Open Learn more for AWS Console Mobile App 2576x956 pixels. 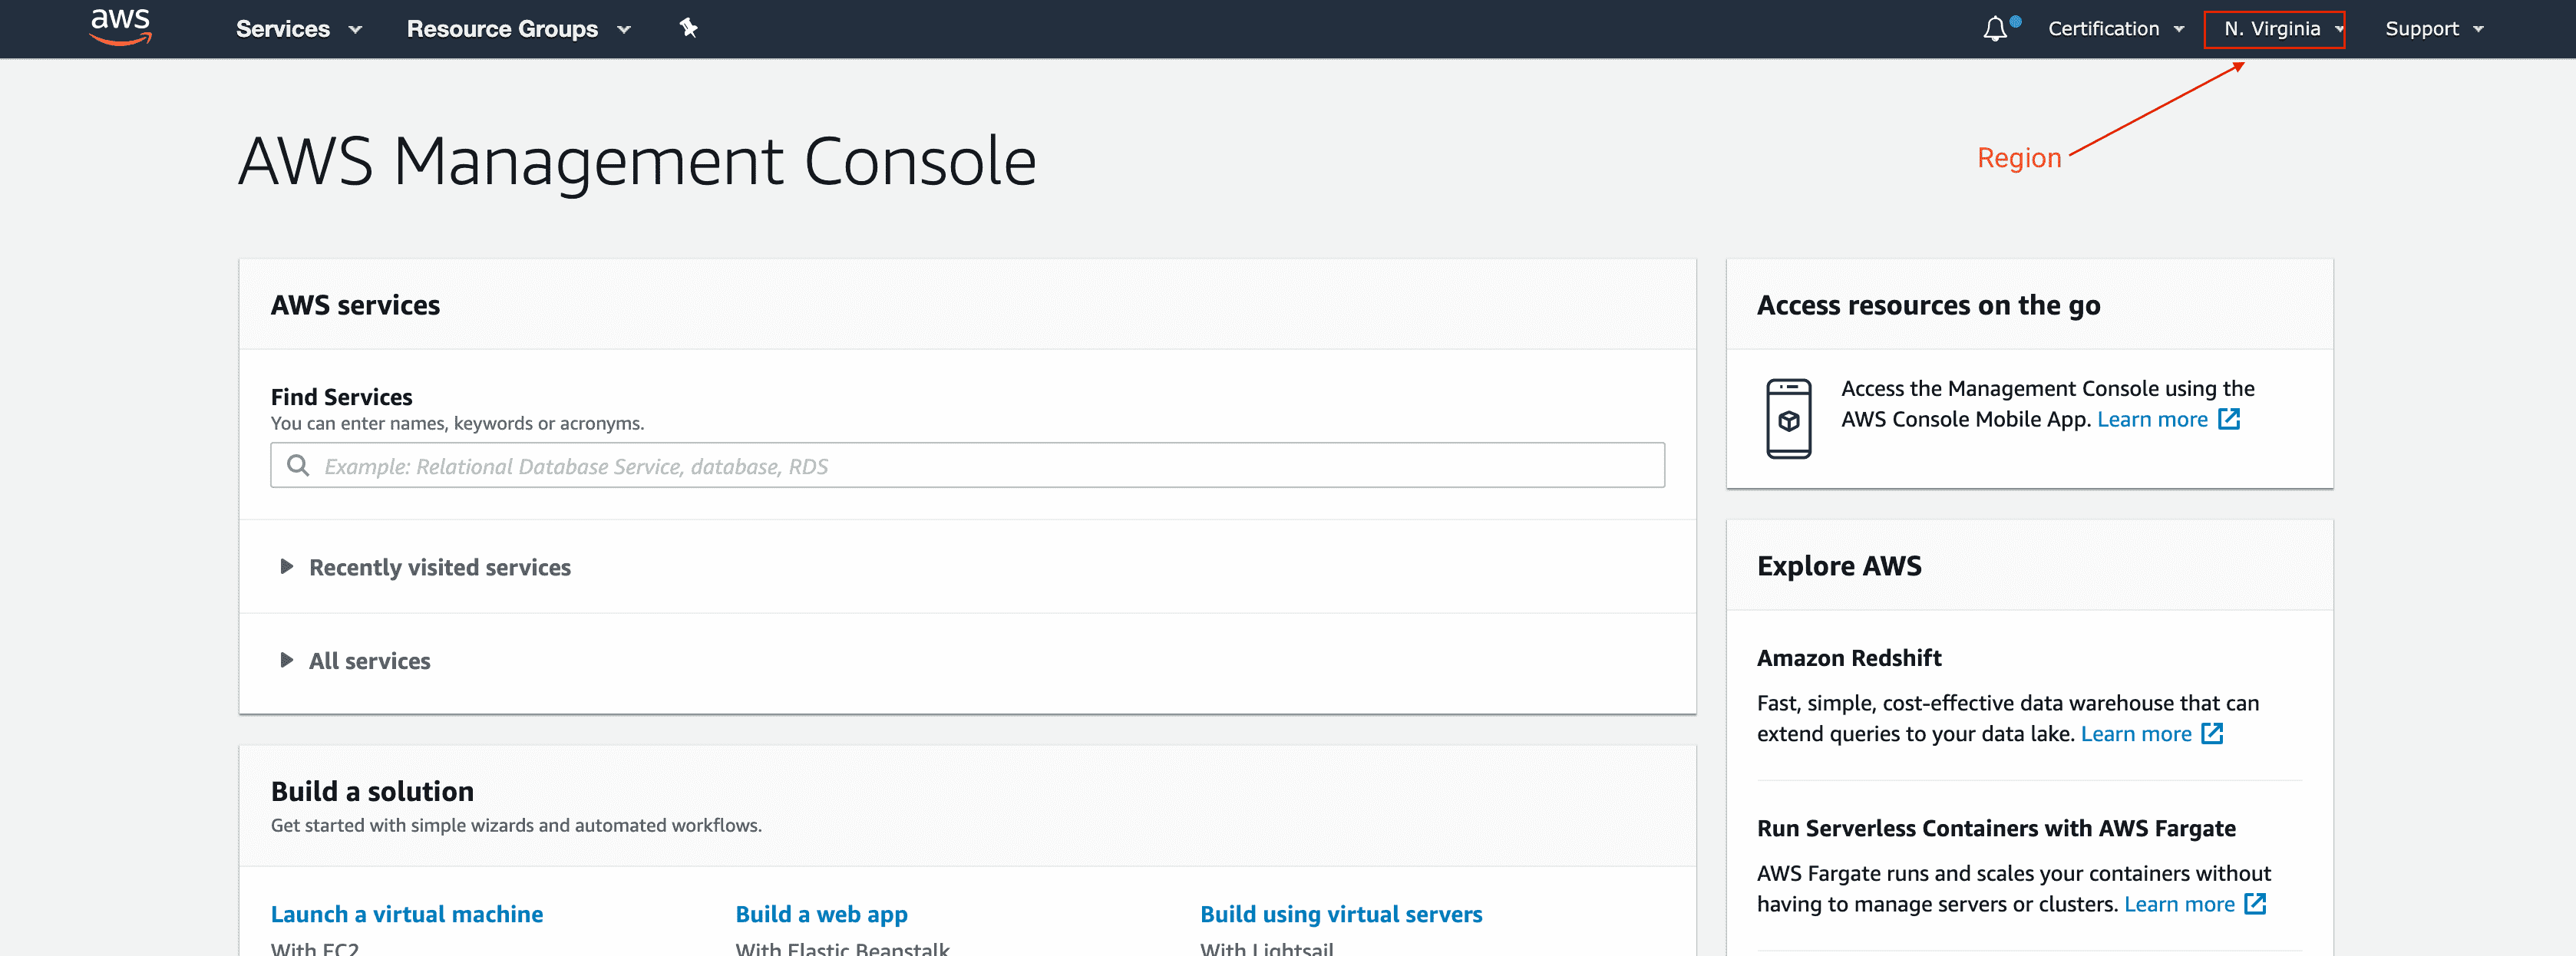click(2152, 419)
